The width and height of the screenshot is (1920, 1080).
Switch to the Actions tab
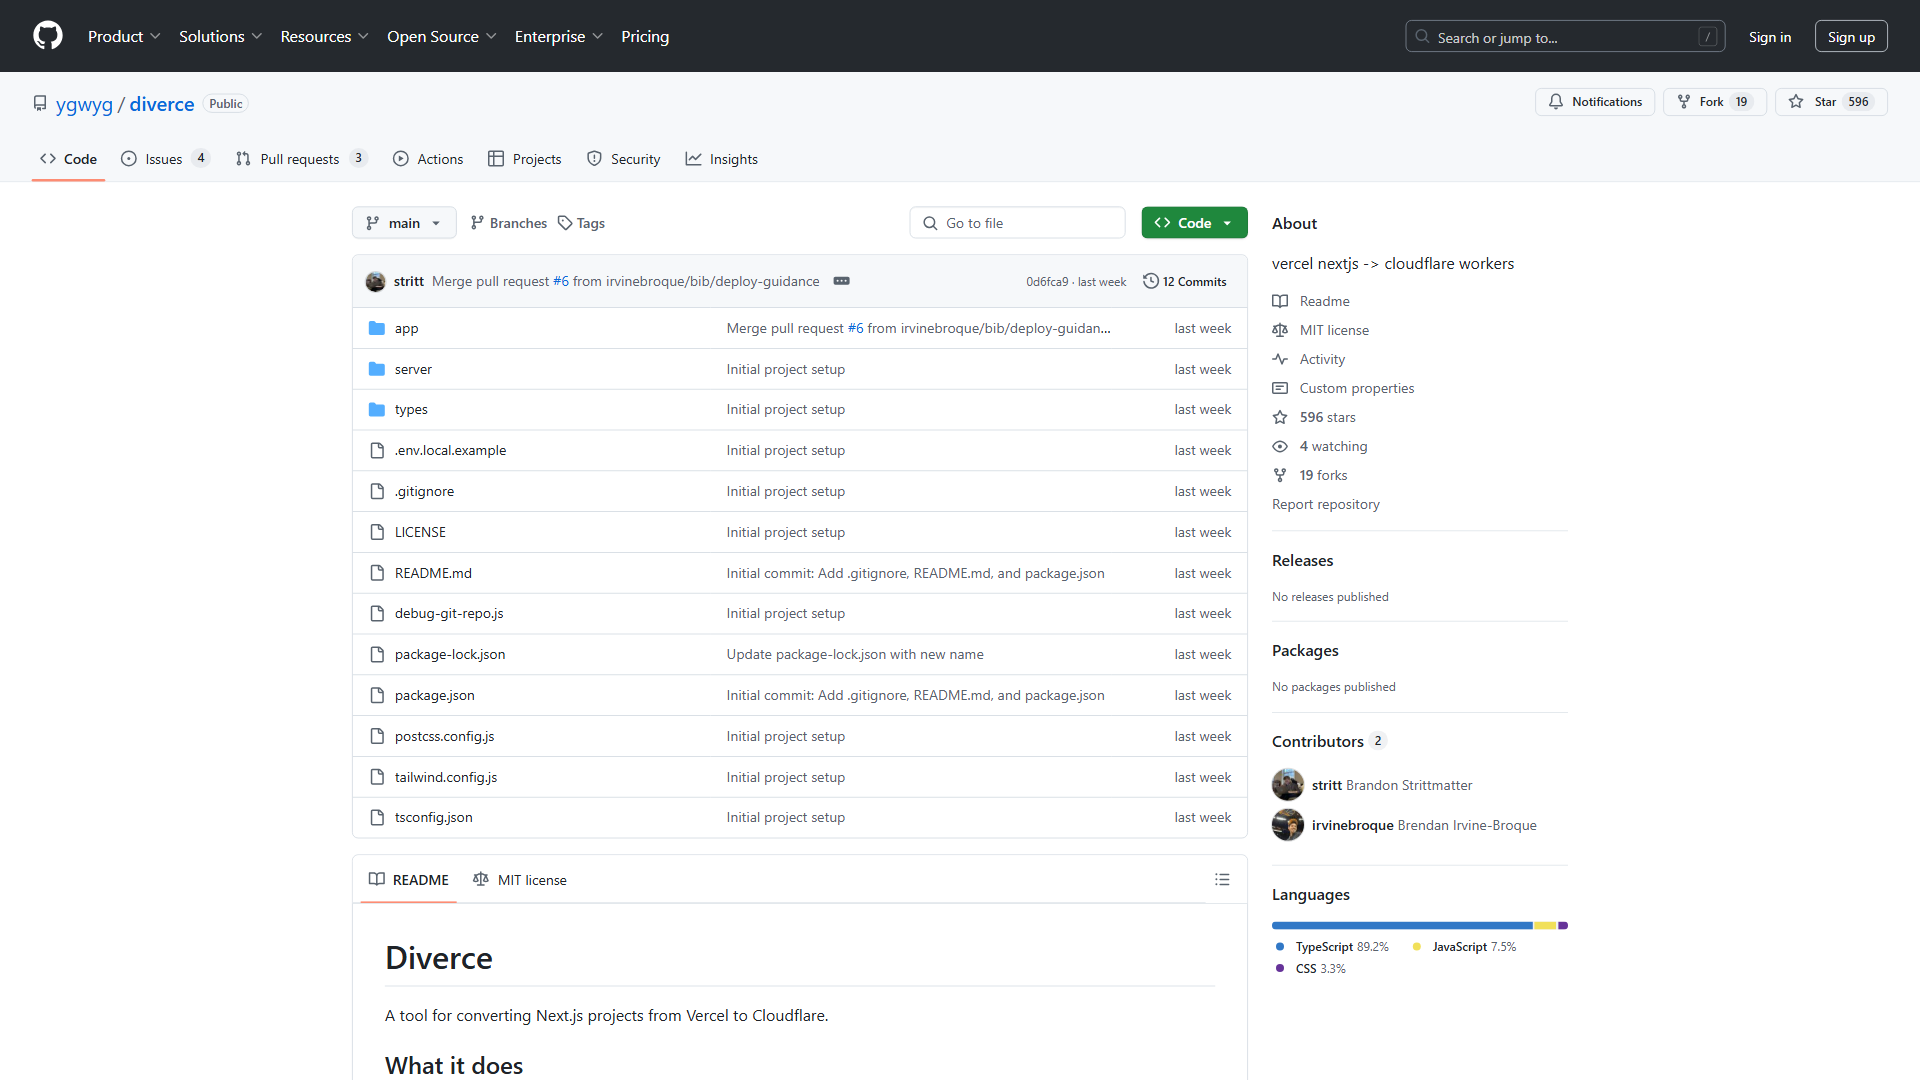(x=428, y=159)
